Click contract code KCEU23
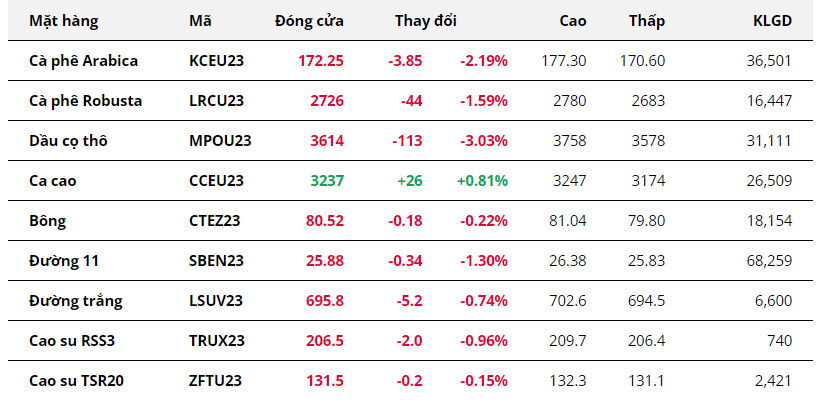The height and width of the screenshot is (402, 823). 216,60
